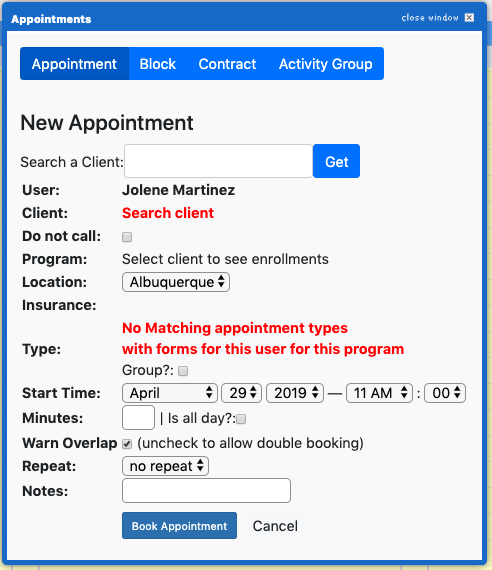Enable the Do not call checkbox
The image size is (492, 570).
pos(127,237)
